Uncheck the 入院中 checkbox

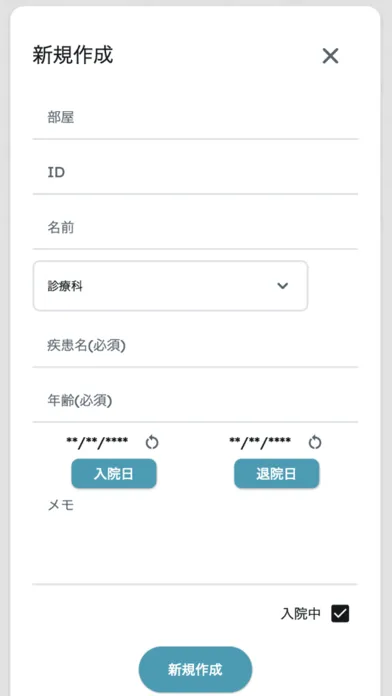click(x=341, y=613)
